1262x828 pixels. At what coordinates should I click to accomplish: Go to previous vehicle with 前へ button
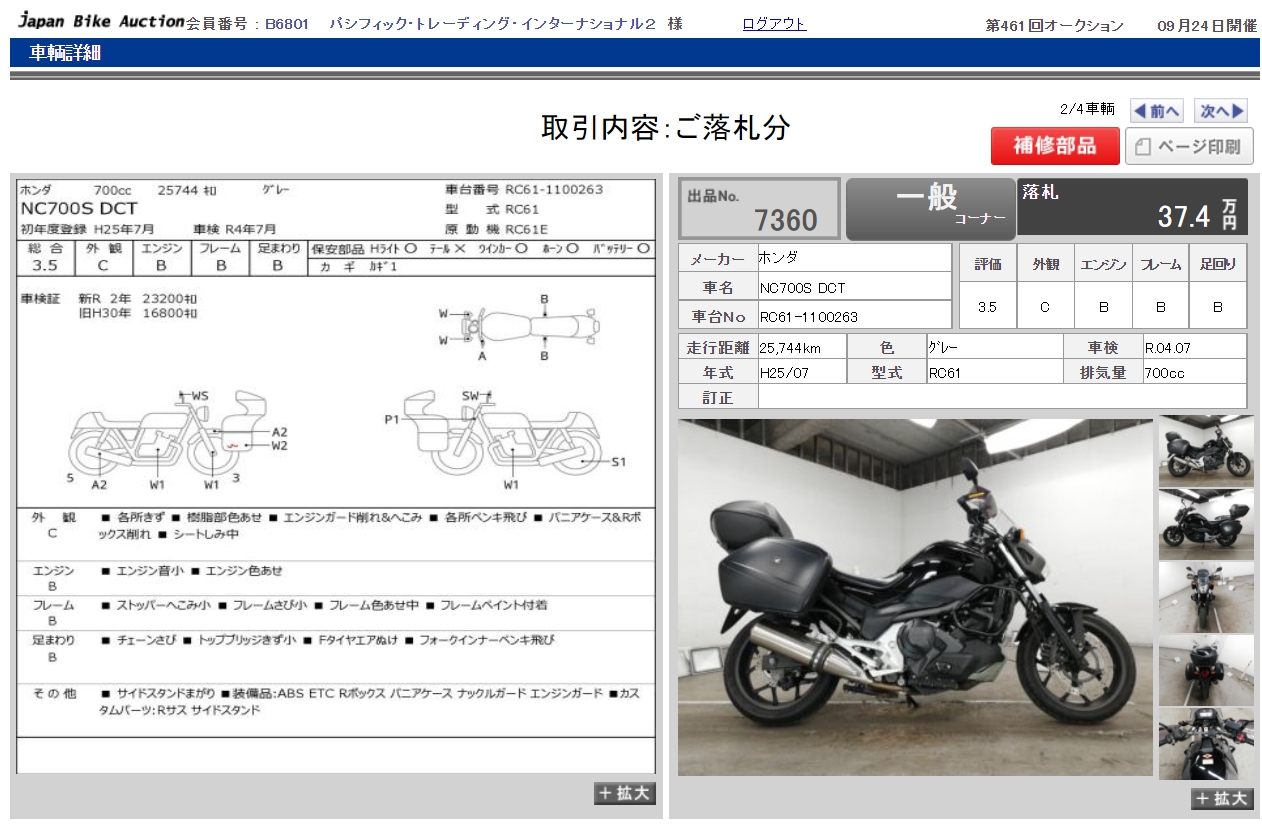(1157, 111)
